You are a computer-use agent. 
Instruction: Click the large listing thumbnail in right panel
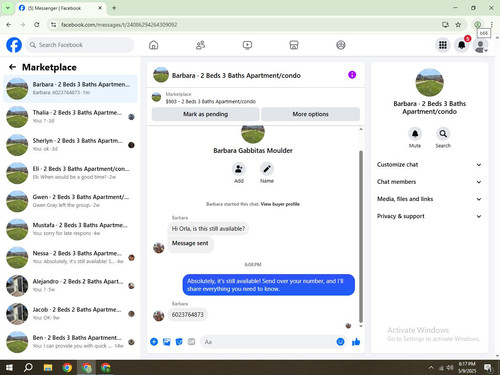pyautogui.click(x=429, y=82)
